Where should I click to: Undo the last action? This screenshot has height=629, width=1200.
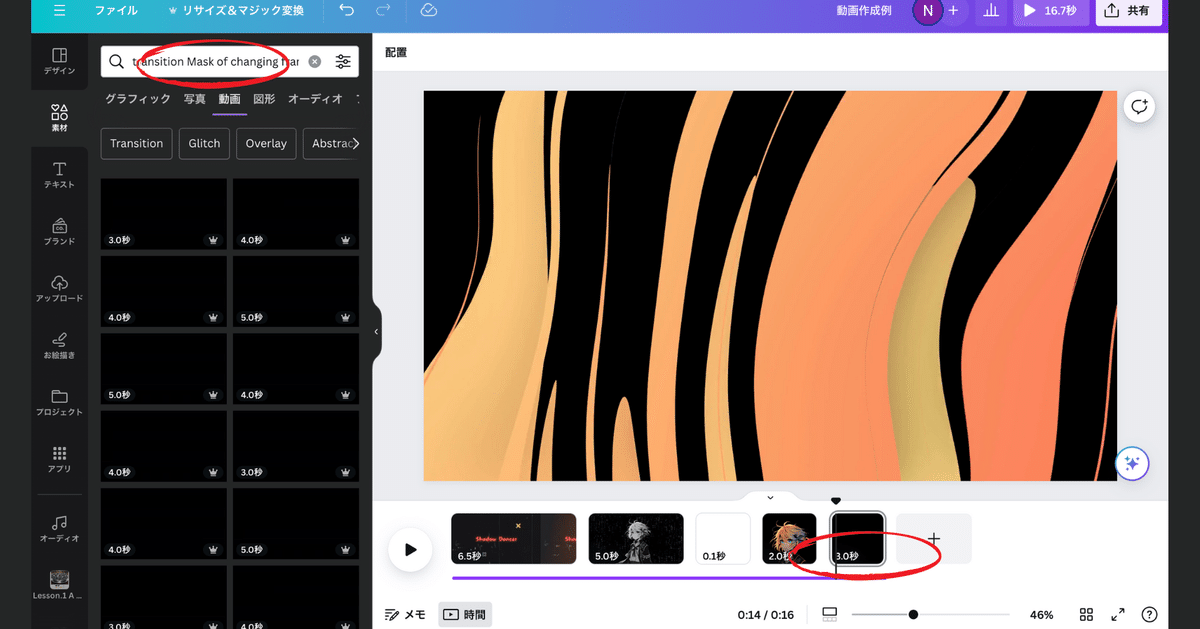(346, 11)
